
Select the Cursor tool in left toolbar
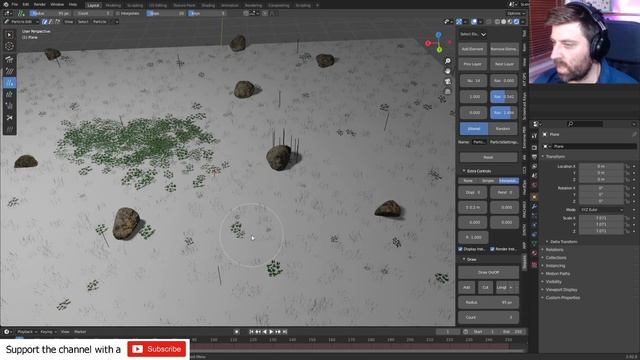click(9, 46)
